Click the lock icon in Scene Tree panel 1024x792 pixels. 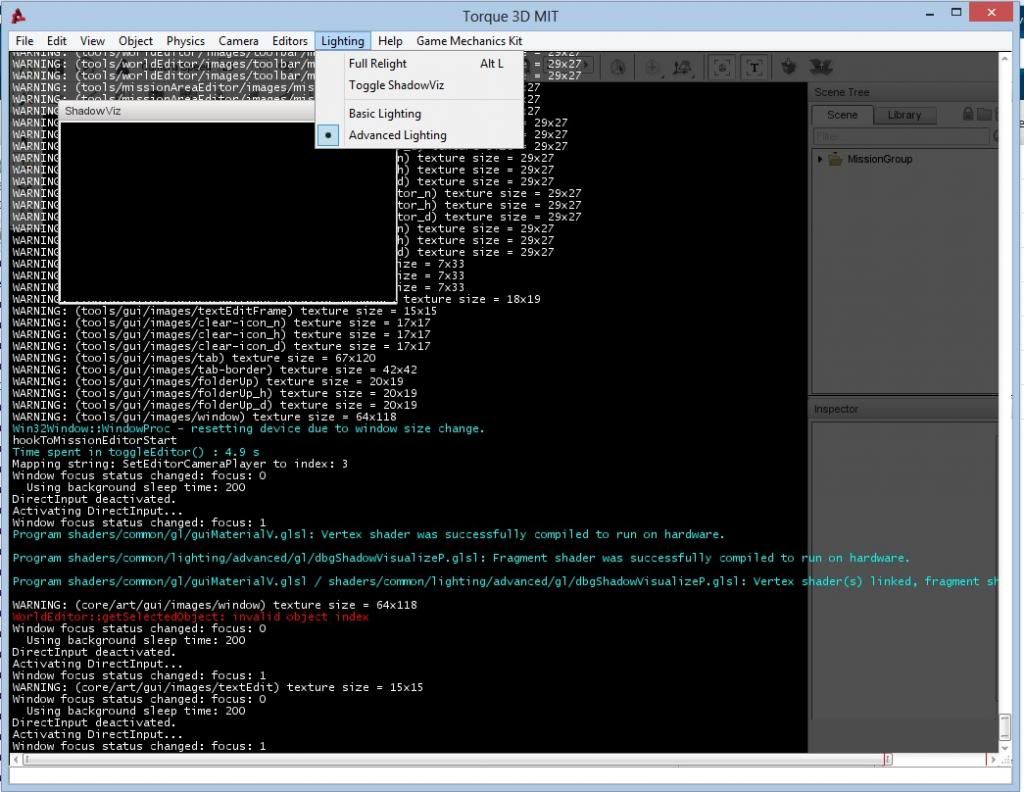(x=967, y=115)
